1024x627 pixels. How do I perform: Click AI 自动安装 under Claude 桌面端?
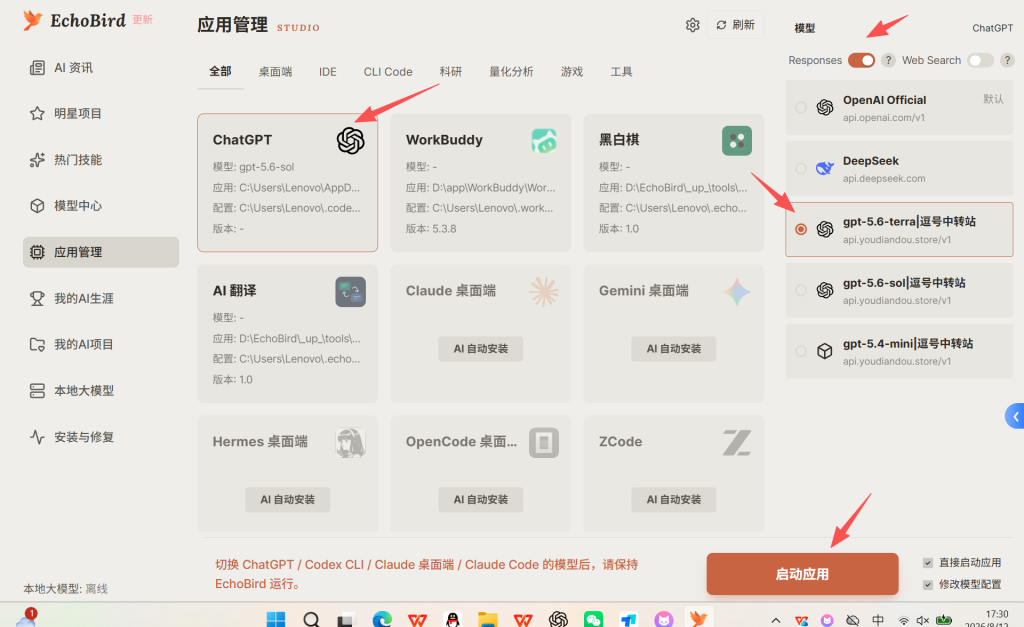(481, 349)
